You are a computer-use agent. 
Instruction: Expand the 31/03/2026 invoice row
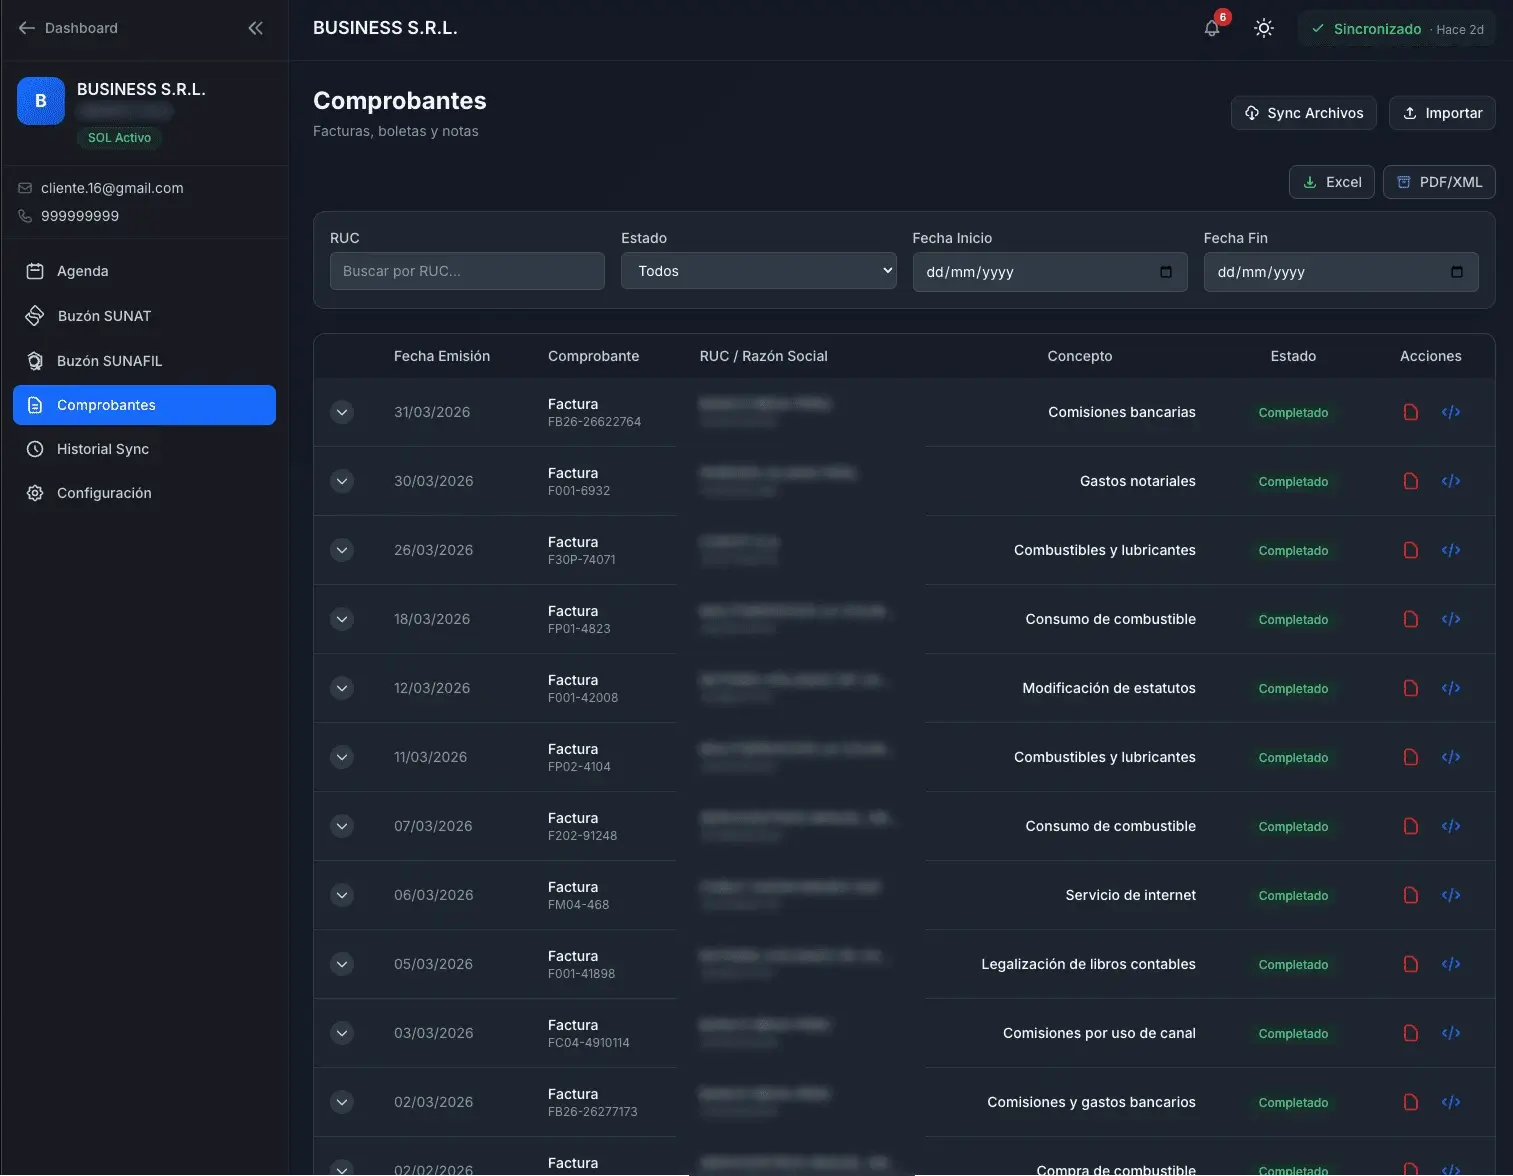click(x=342, y=412)
